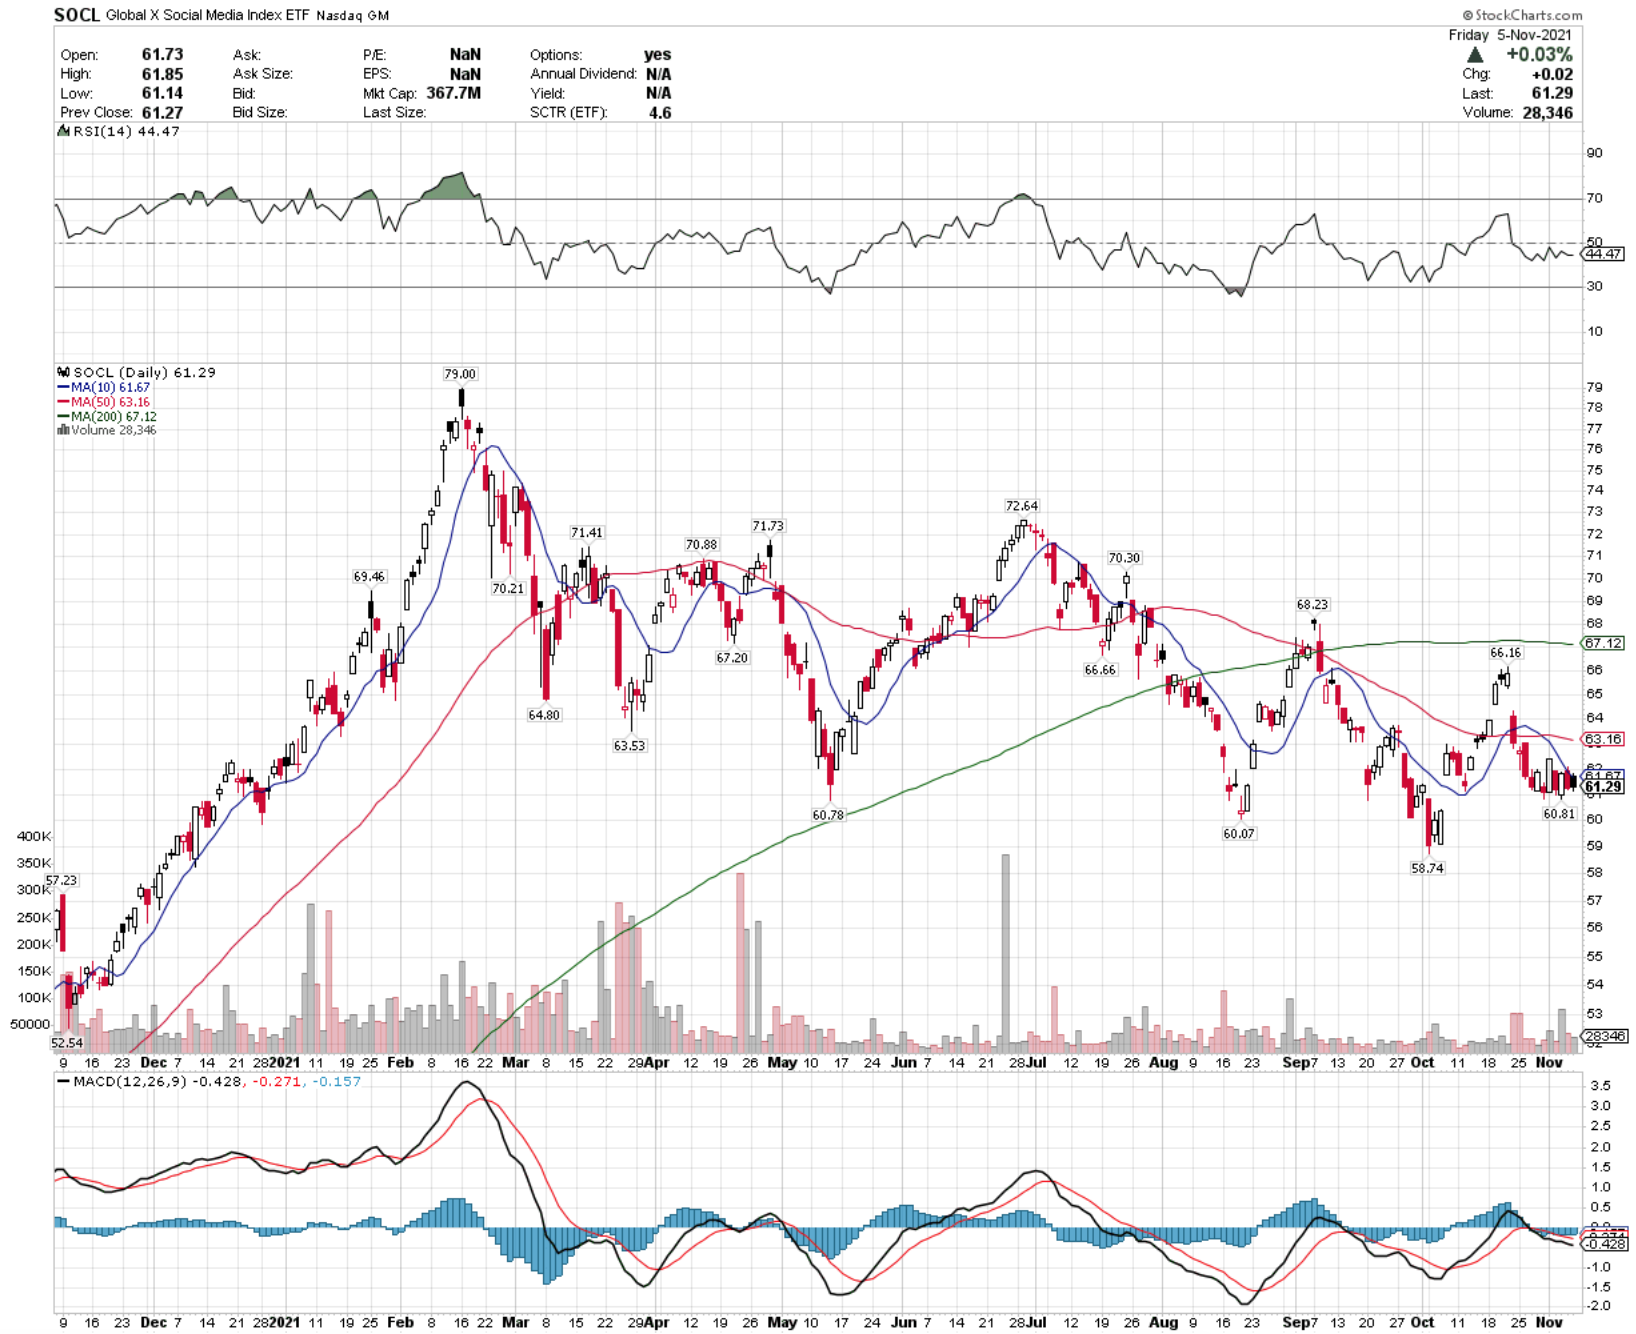Select the High value 61.85
This screenshot has width=1636, height=1334.
(x=162, y=74)
